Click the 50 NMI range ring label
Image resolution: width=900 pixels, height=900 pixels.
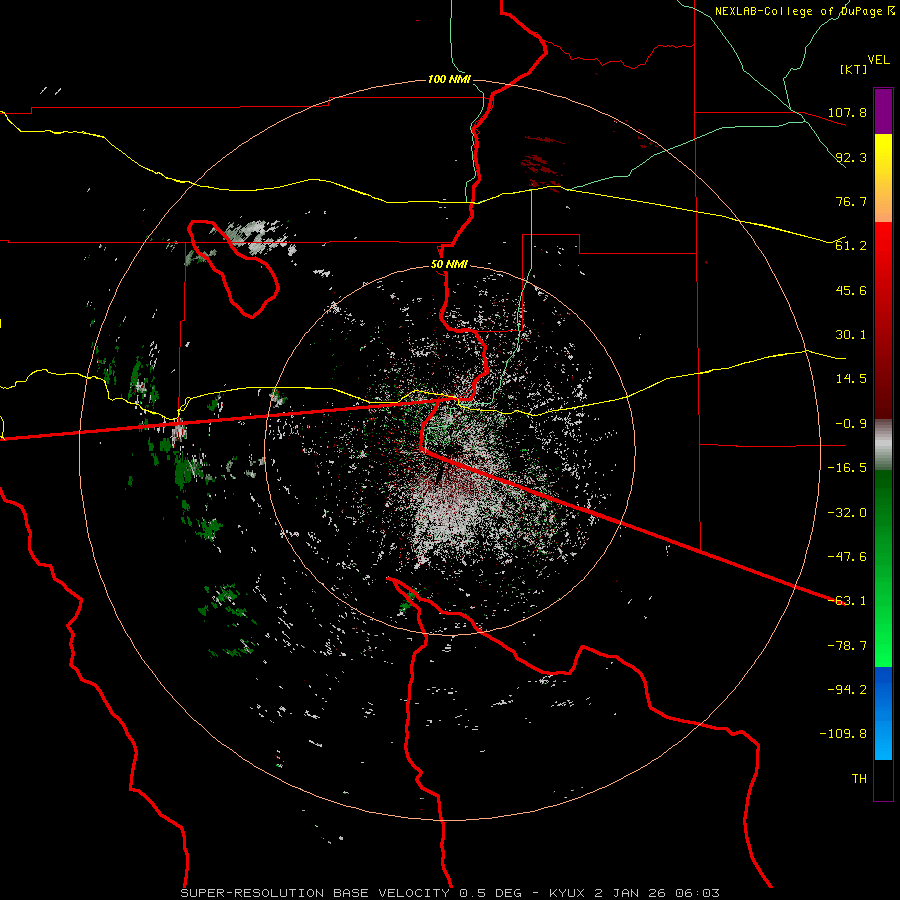[x=449, y=265]
